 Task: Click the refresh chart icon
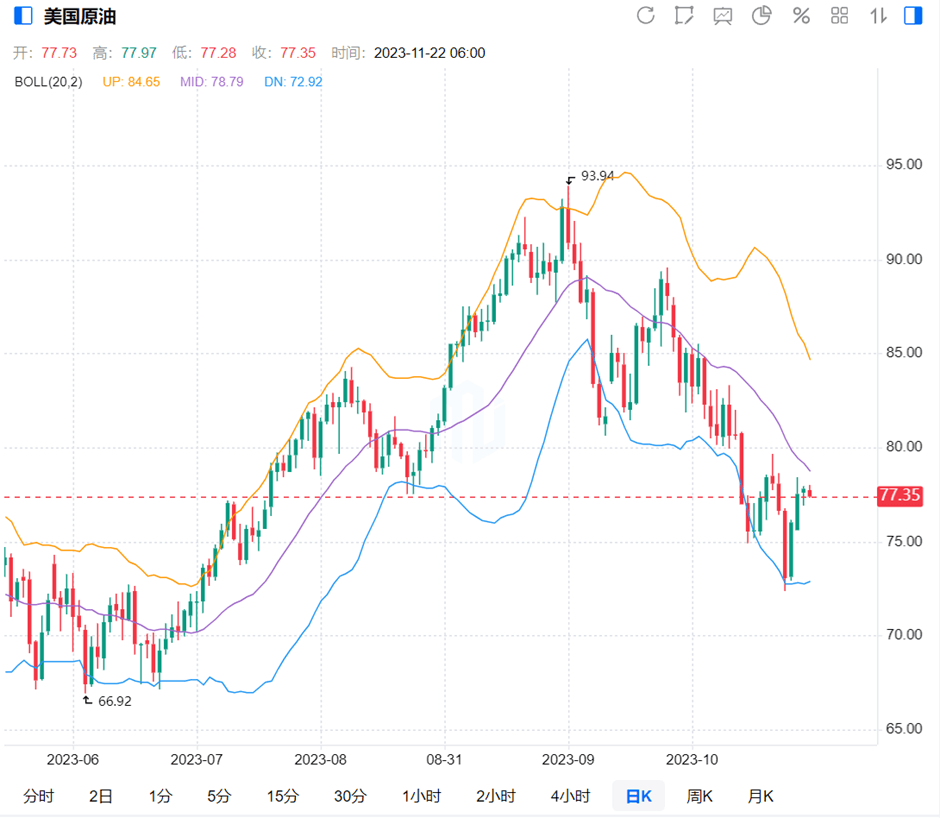(646, 16)
